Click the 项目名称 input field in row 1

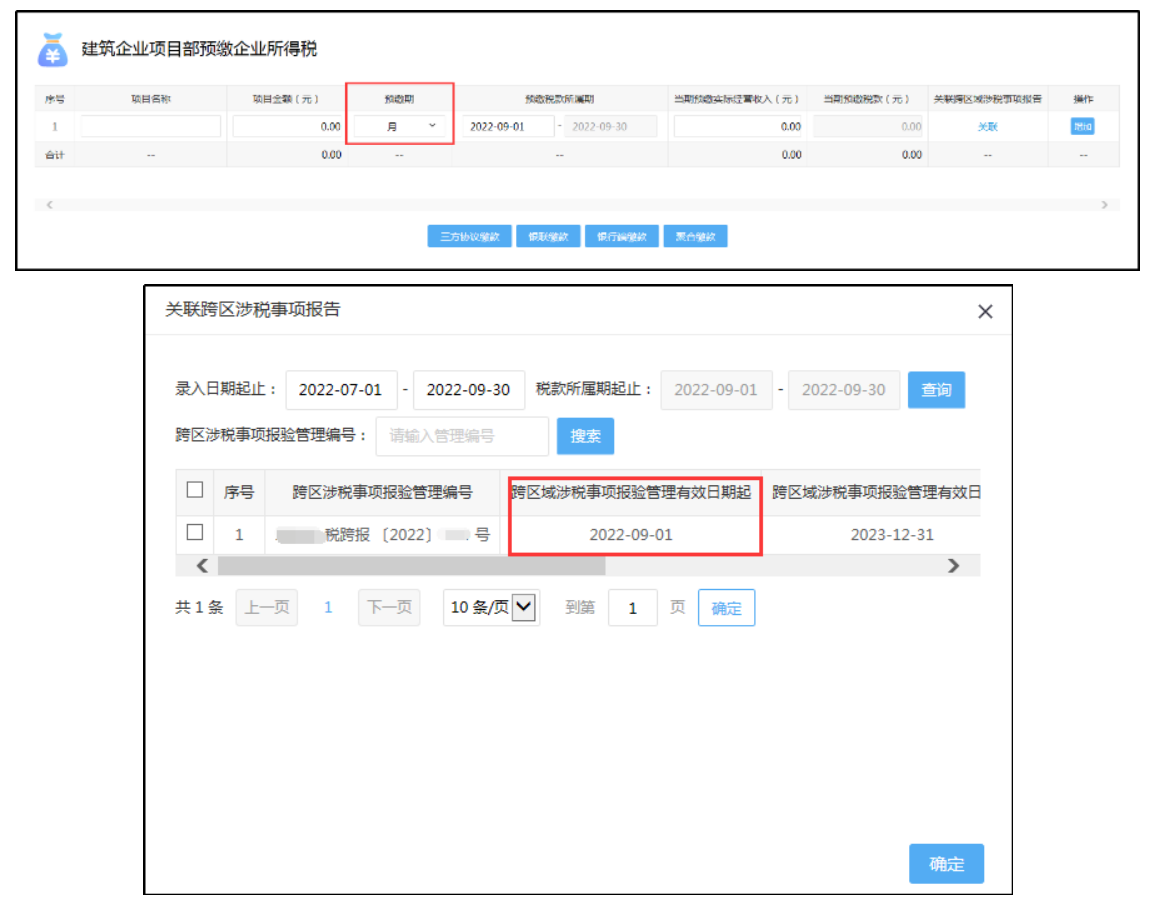pos(151,126)
